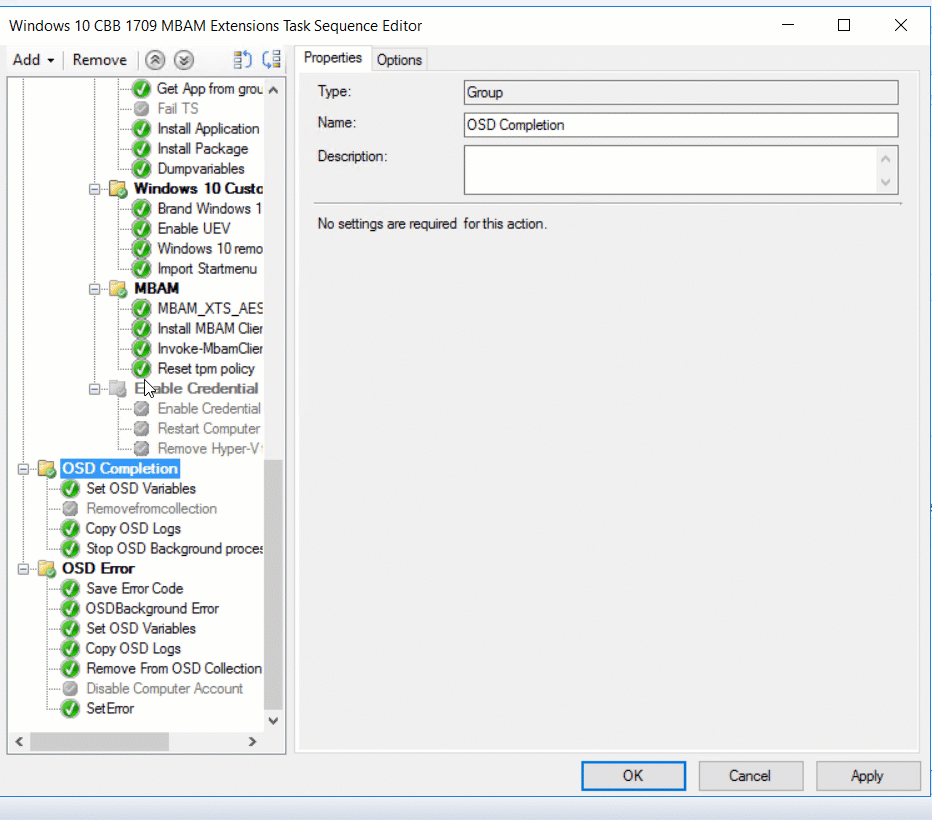Open the Add dropdown menu
The height and width of the screenshot is (820, 932).
(x=32, y=60)
